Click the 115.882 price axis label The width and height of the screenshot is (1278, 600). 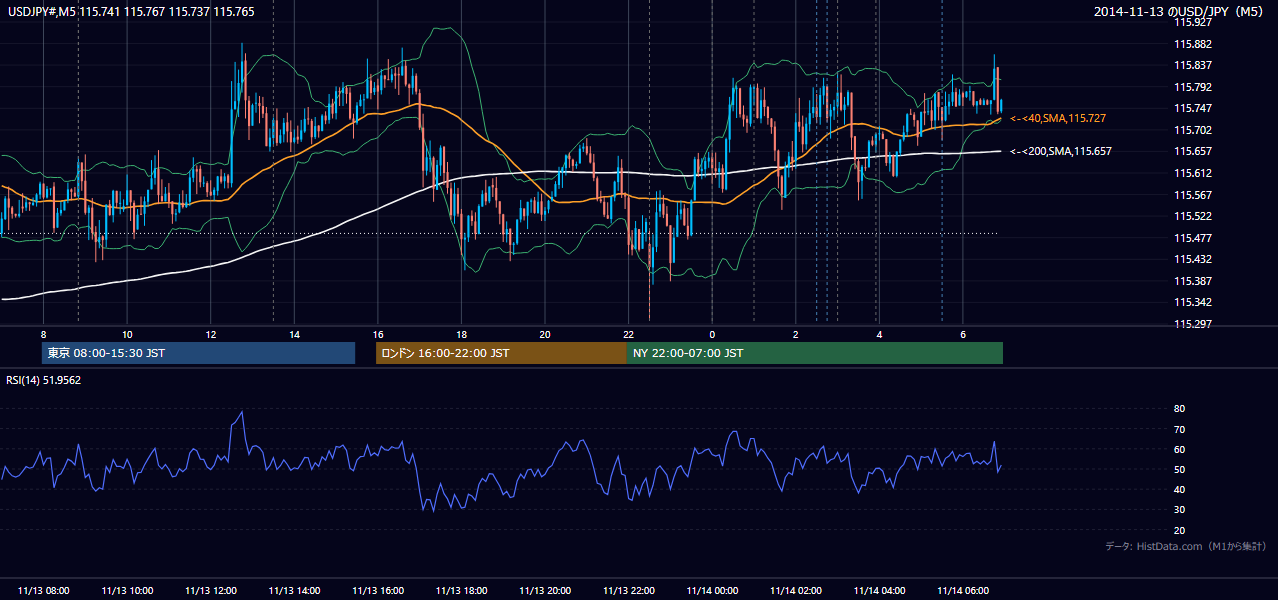pyautogui.click(x=1192, y=44)
